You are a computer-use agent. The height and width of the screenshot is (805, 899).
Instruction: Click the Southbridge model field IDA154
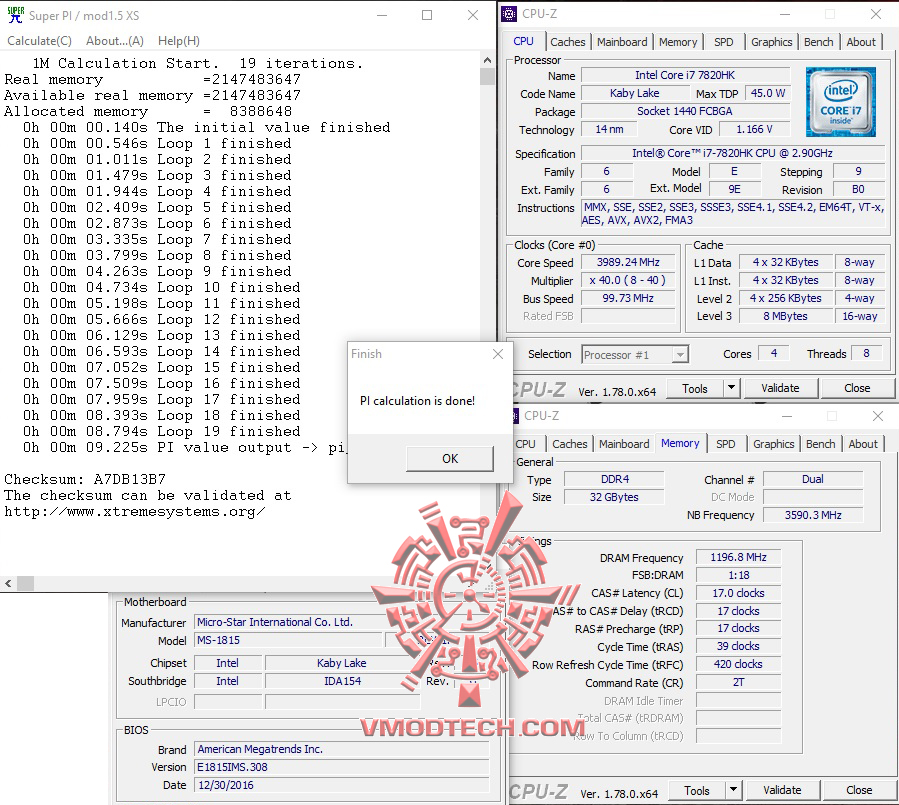point(343,681)
